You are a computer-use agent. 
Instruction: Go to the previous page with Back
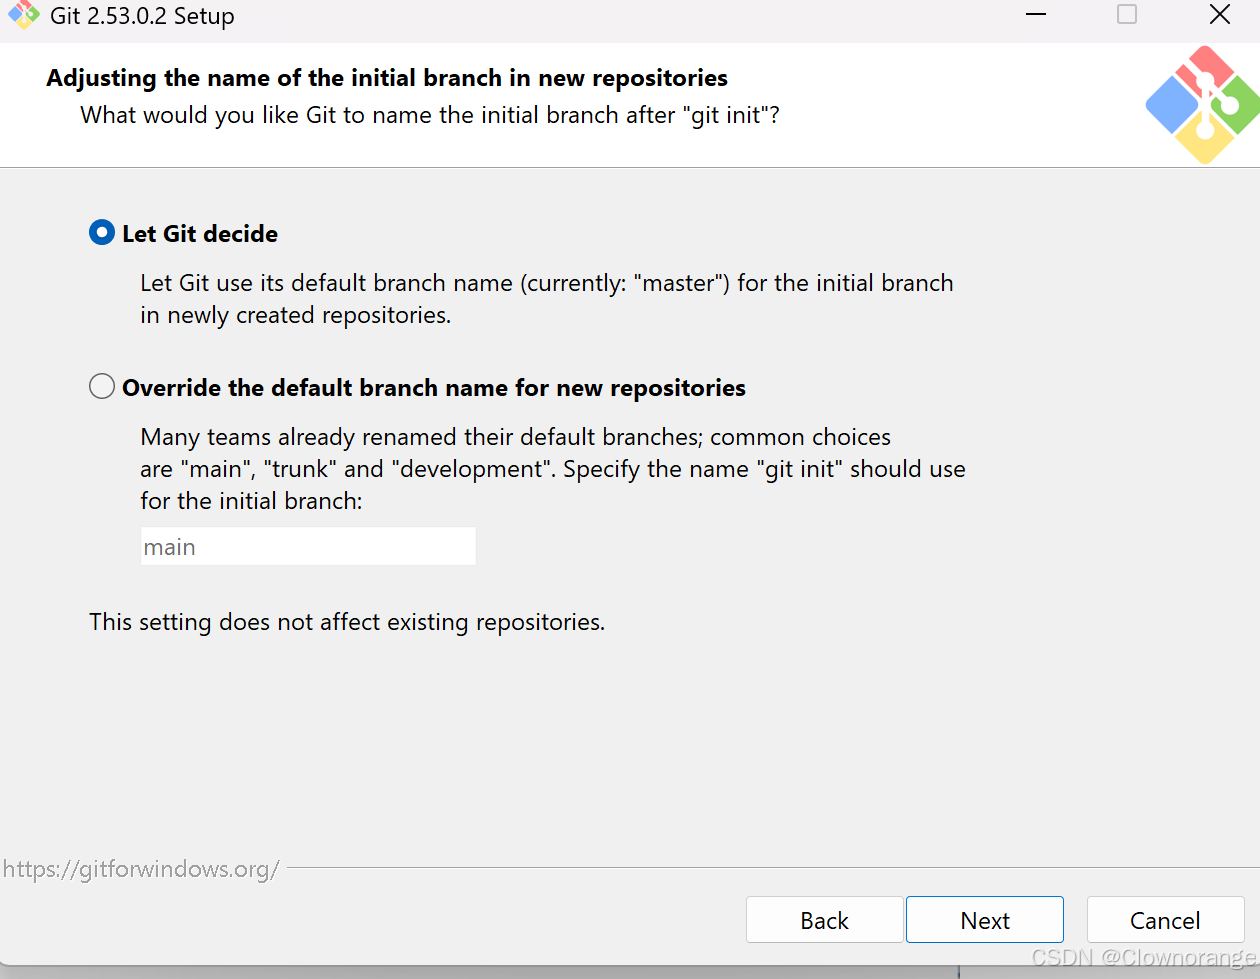pyautogui.click(x=824, y=920)
